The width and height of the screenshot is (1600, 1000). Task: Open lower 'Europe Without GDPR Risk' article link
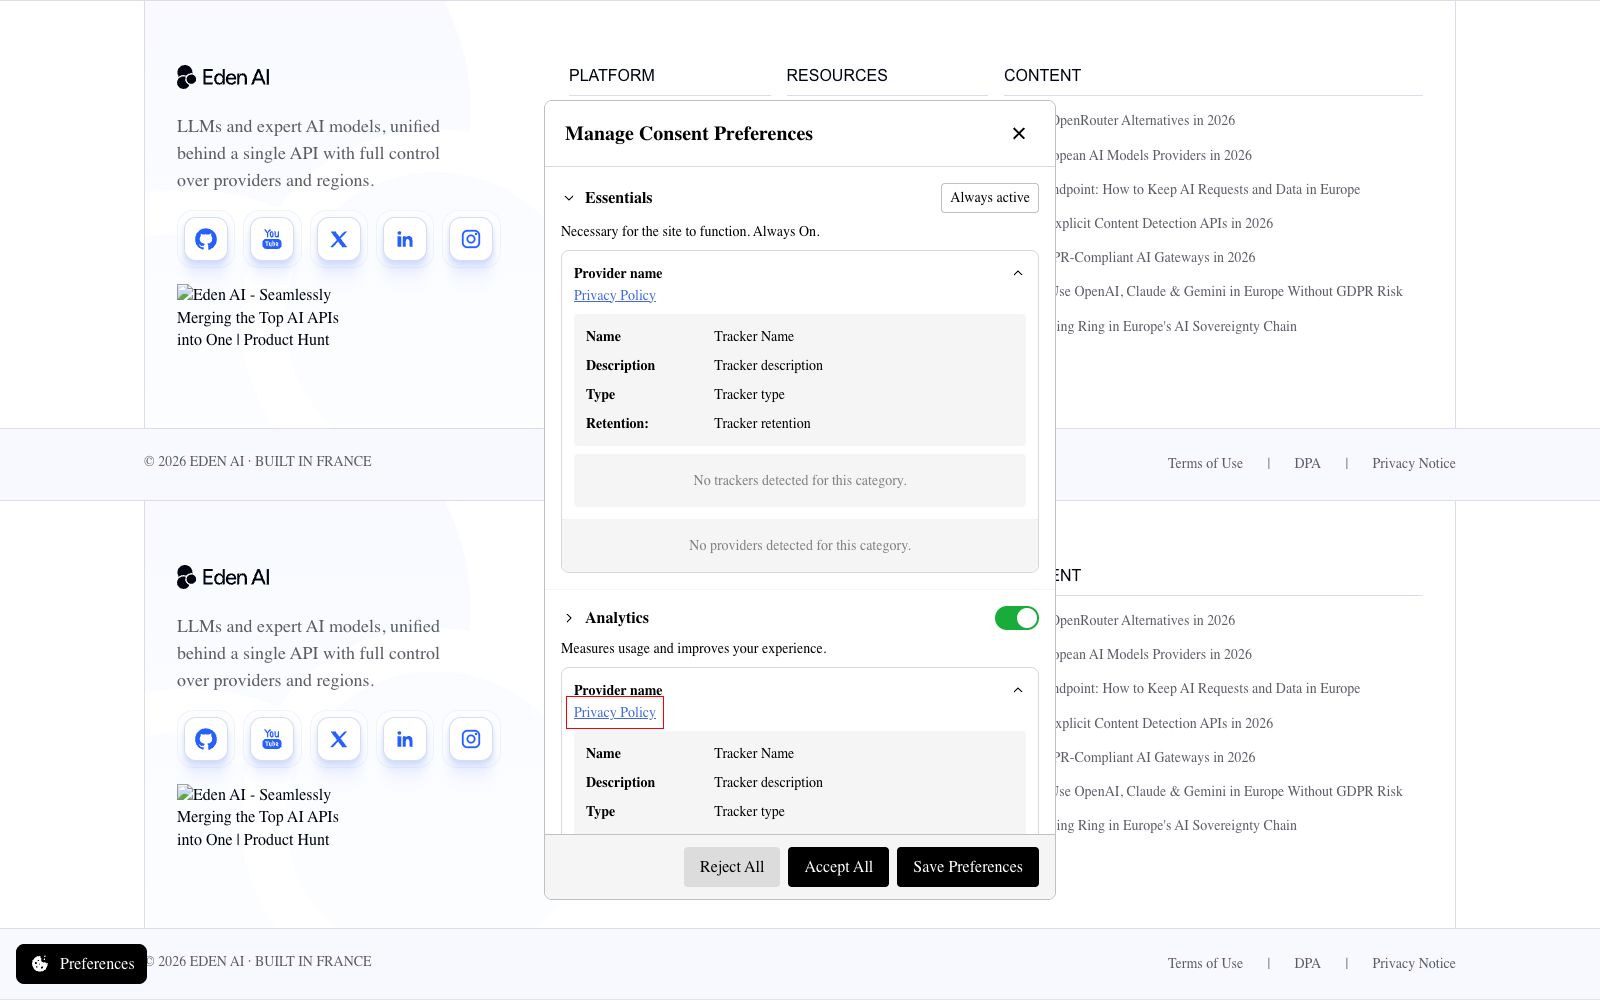pyautogui.click(x=1229, y=791)
